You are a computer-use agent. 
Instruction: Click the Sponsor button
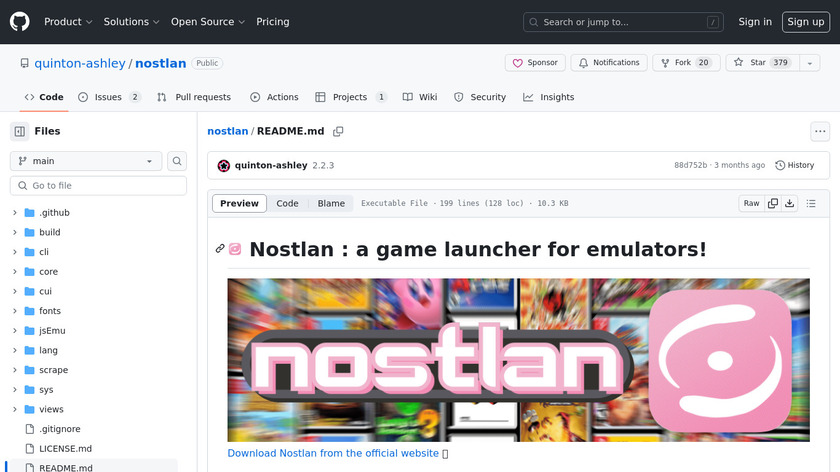(535, 63)
